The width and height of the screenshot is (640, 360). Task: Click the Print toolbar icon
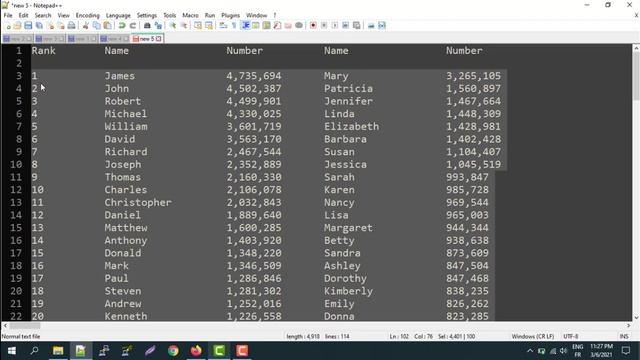click(x=71, y=25)
